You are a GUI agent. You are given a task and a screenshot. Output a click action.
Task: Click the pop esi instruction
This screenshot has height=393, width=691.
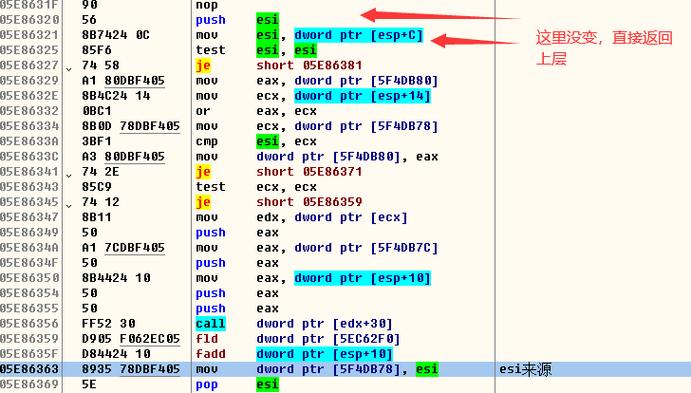click(237, 385)
